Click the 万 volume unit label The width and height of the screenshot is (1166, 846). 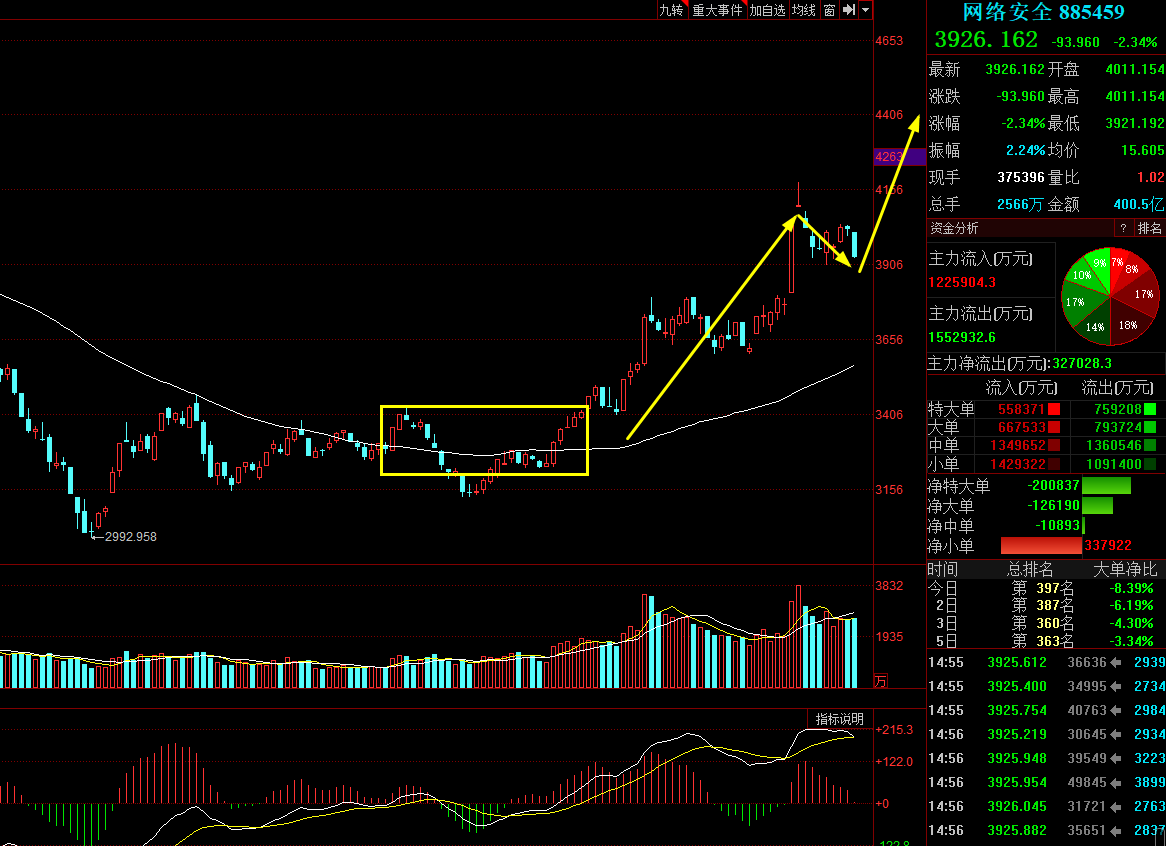(x=880, y=680)
